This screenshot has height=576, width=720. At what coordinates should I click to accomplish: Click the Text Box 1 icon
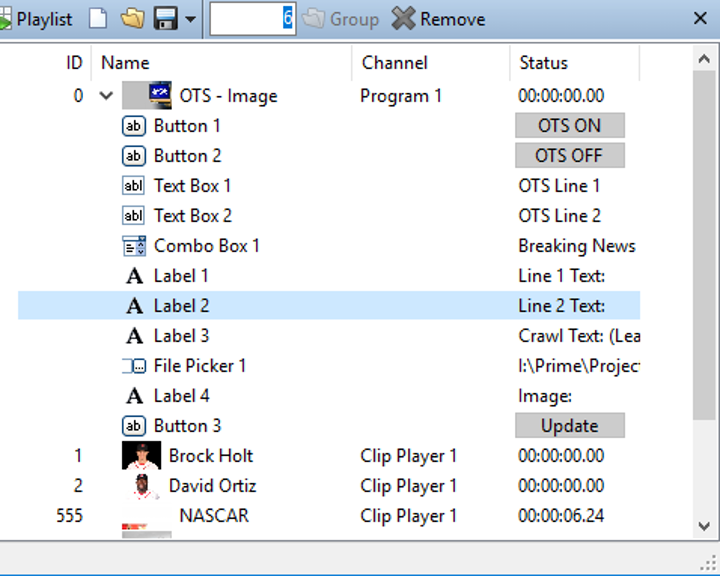pyautogui.click(x=133, y=186)
